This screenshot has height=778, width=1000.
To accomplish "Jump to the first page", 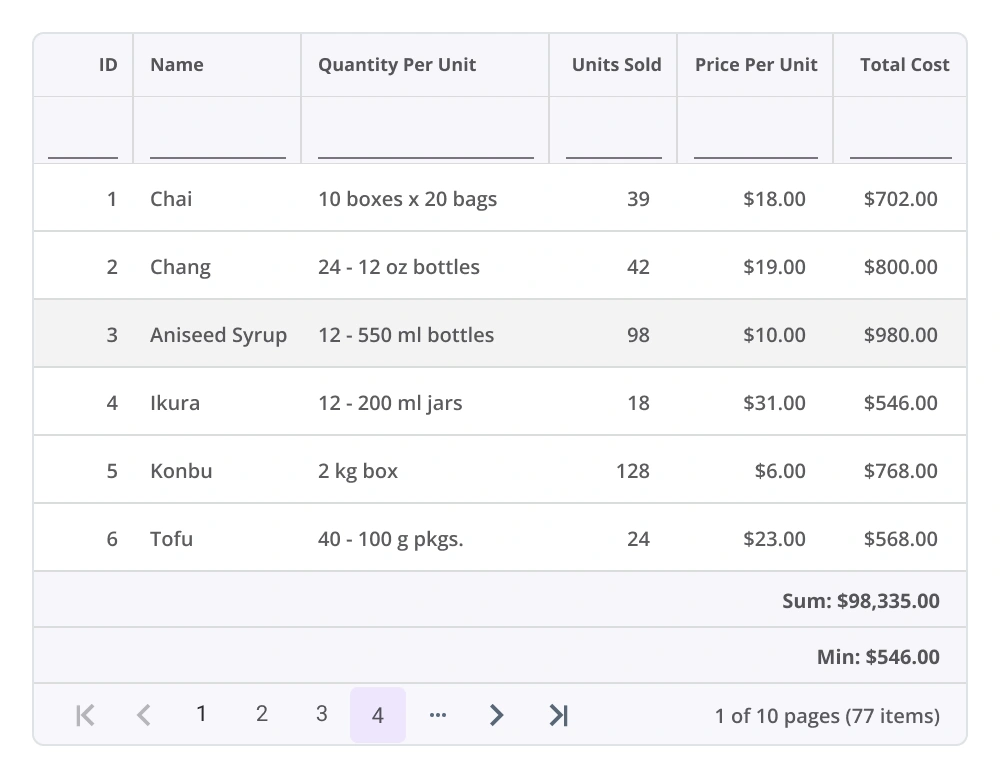I will 84,715.
